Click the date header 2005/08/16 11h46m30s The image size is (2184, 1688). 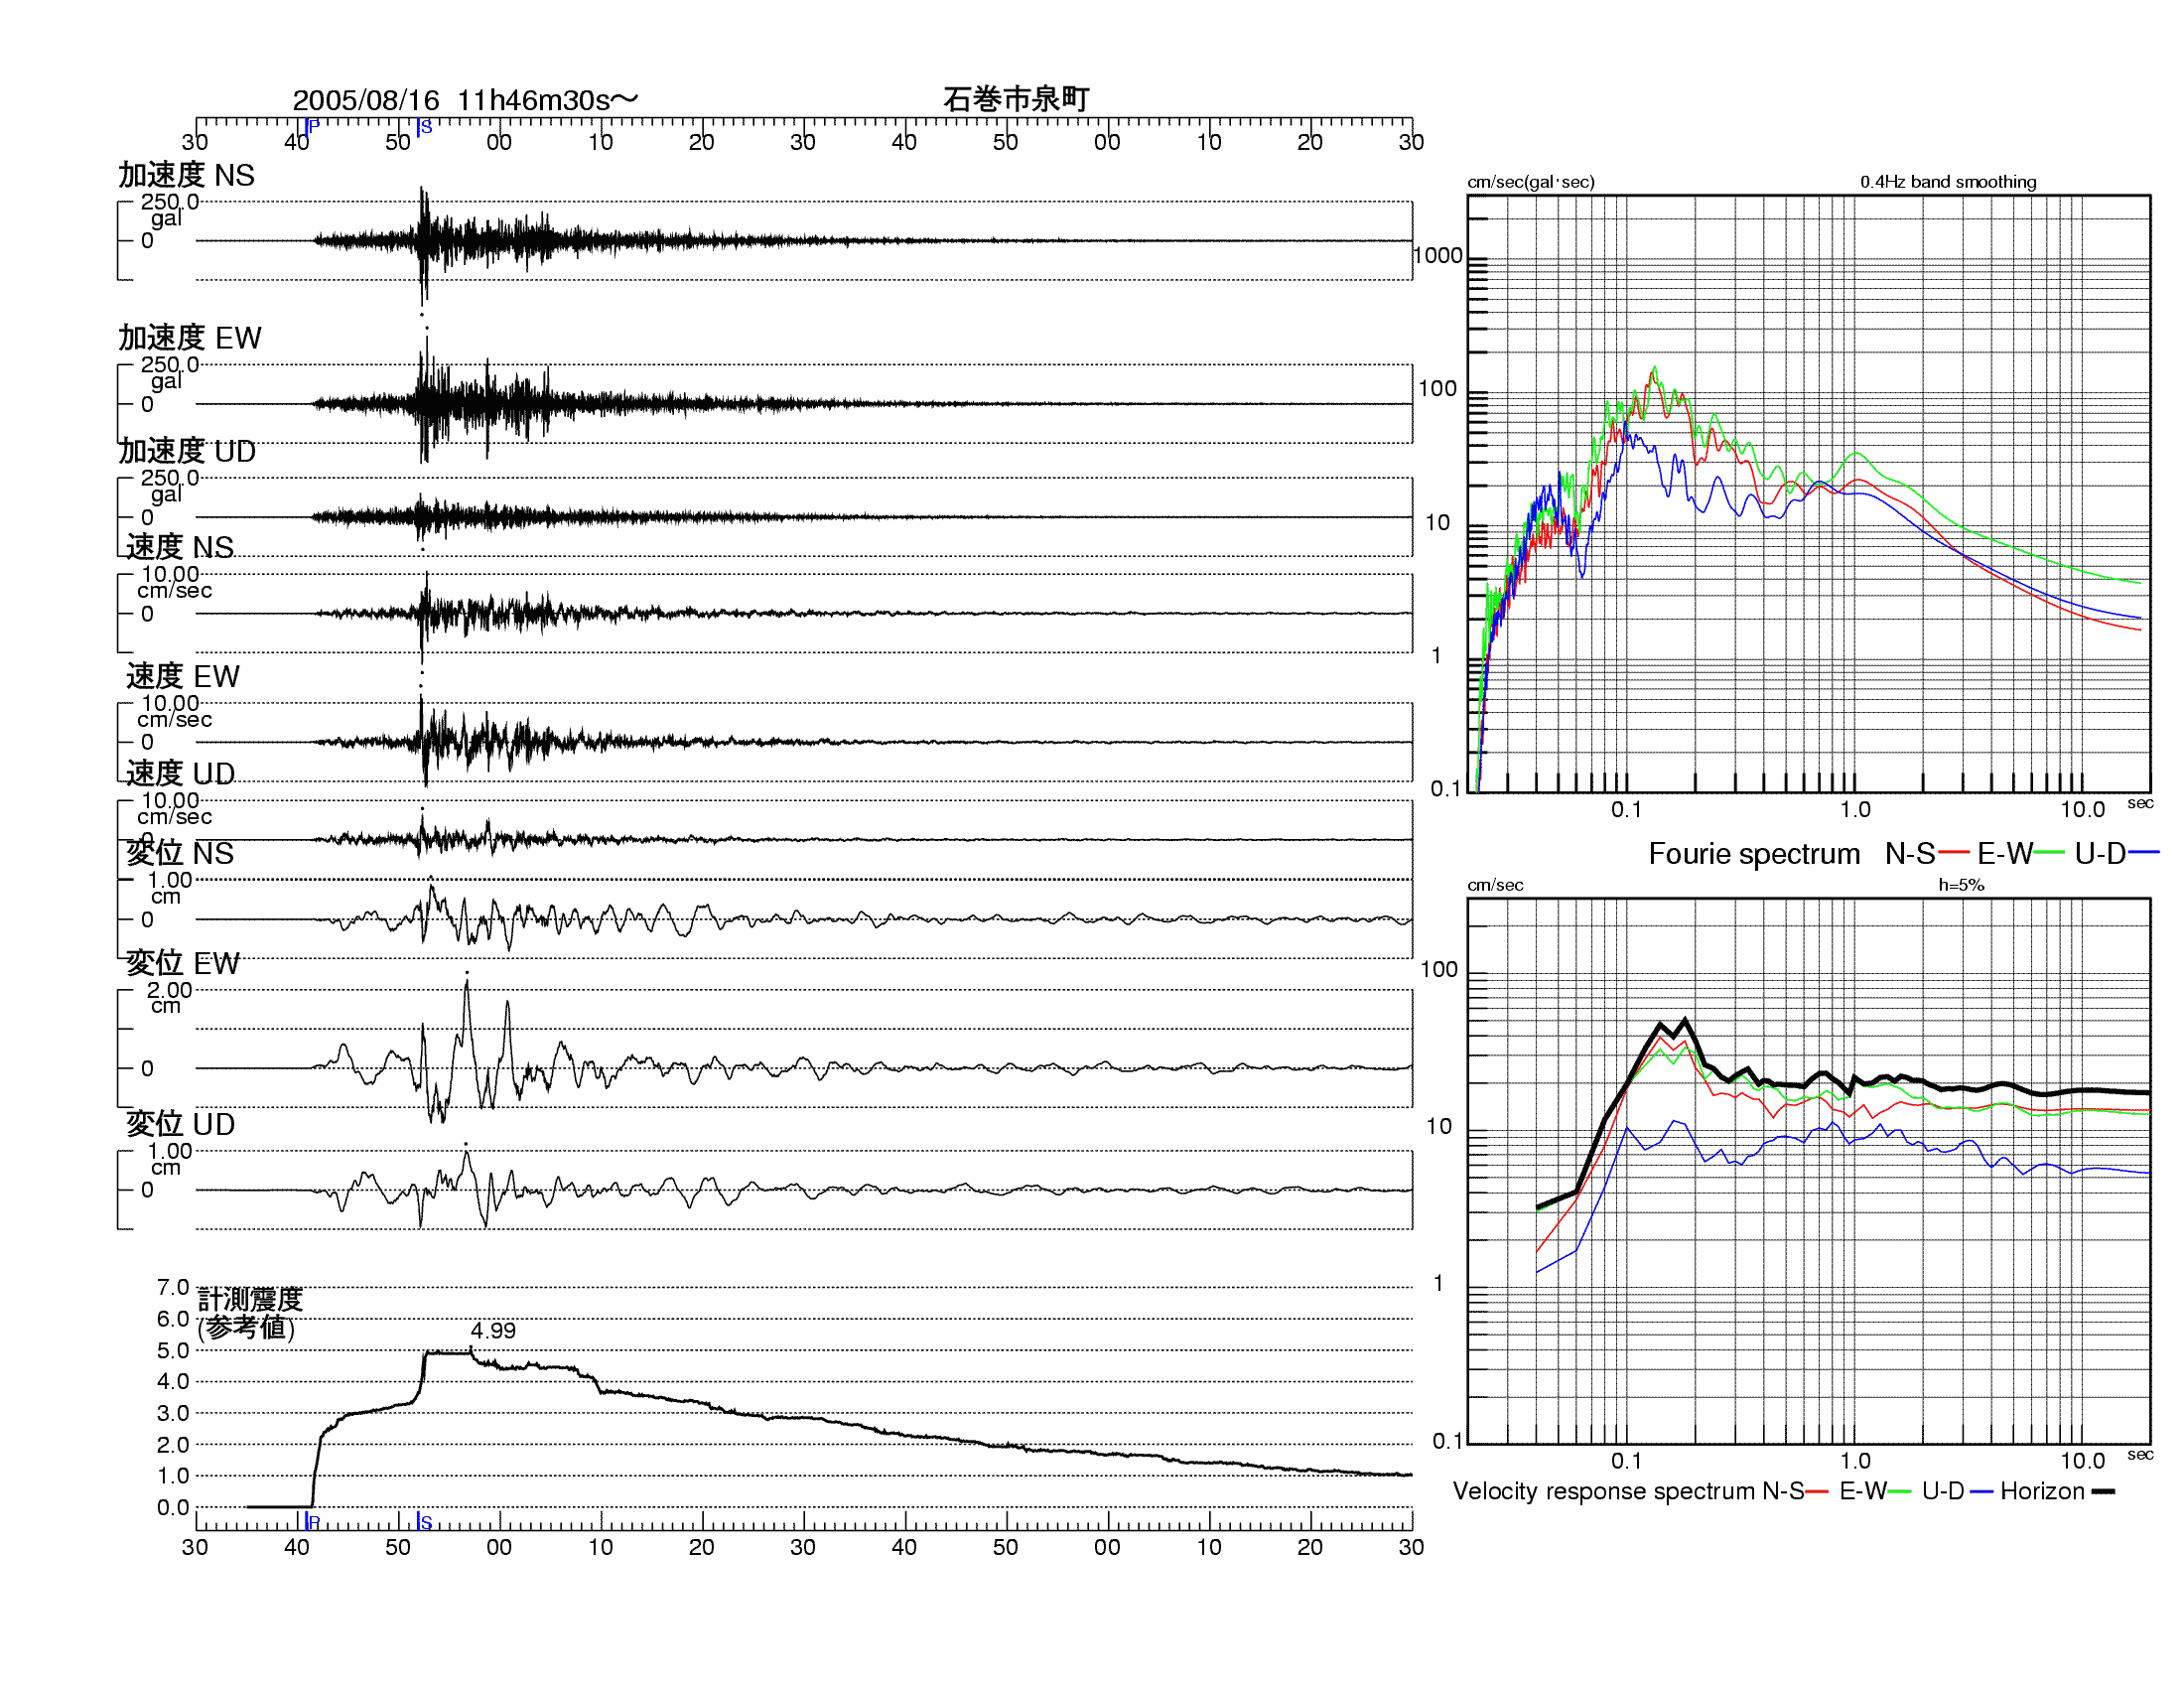pos(465,100)
